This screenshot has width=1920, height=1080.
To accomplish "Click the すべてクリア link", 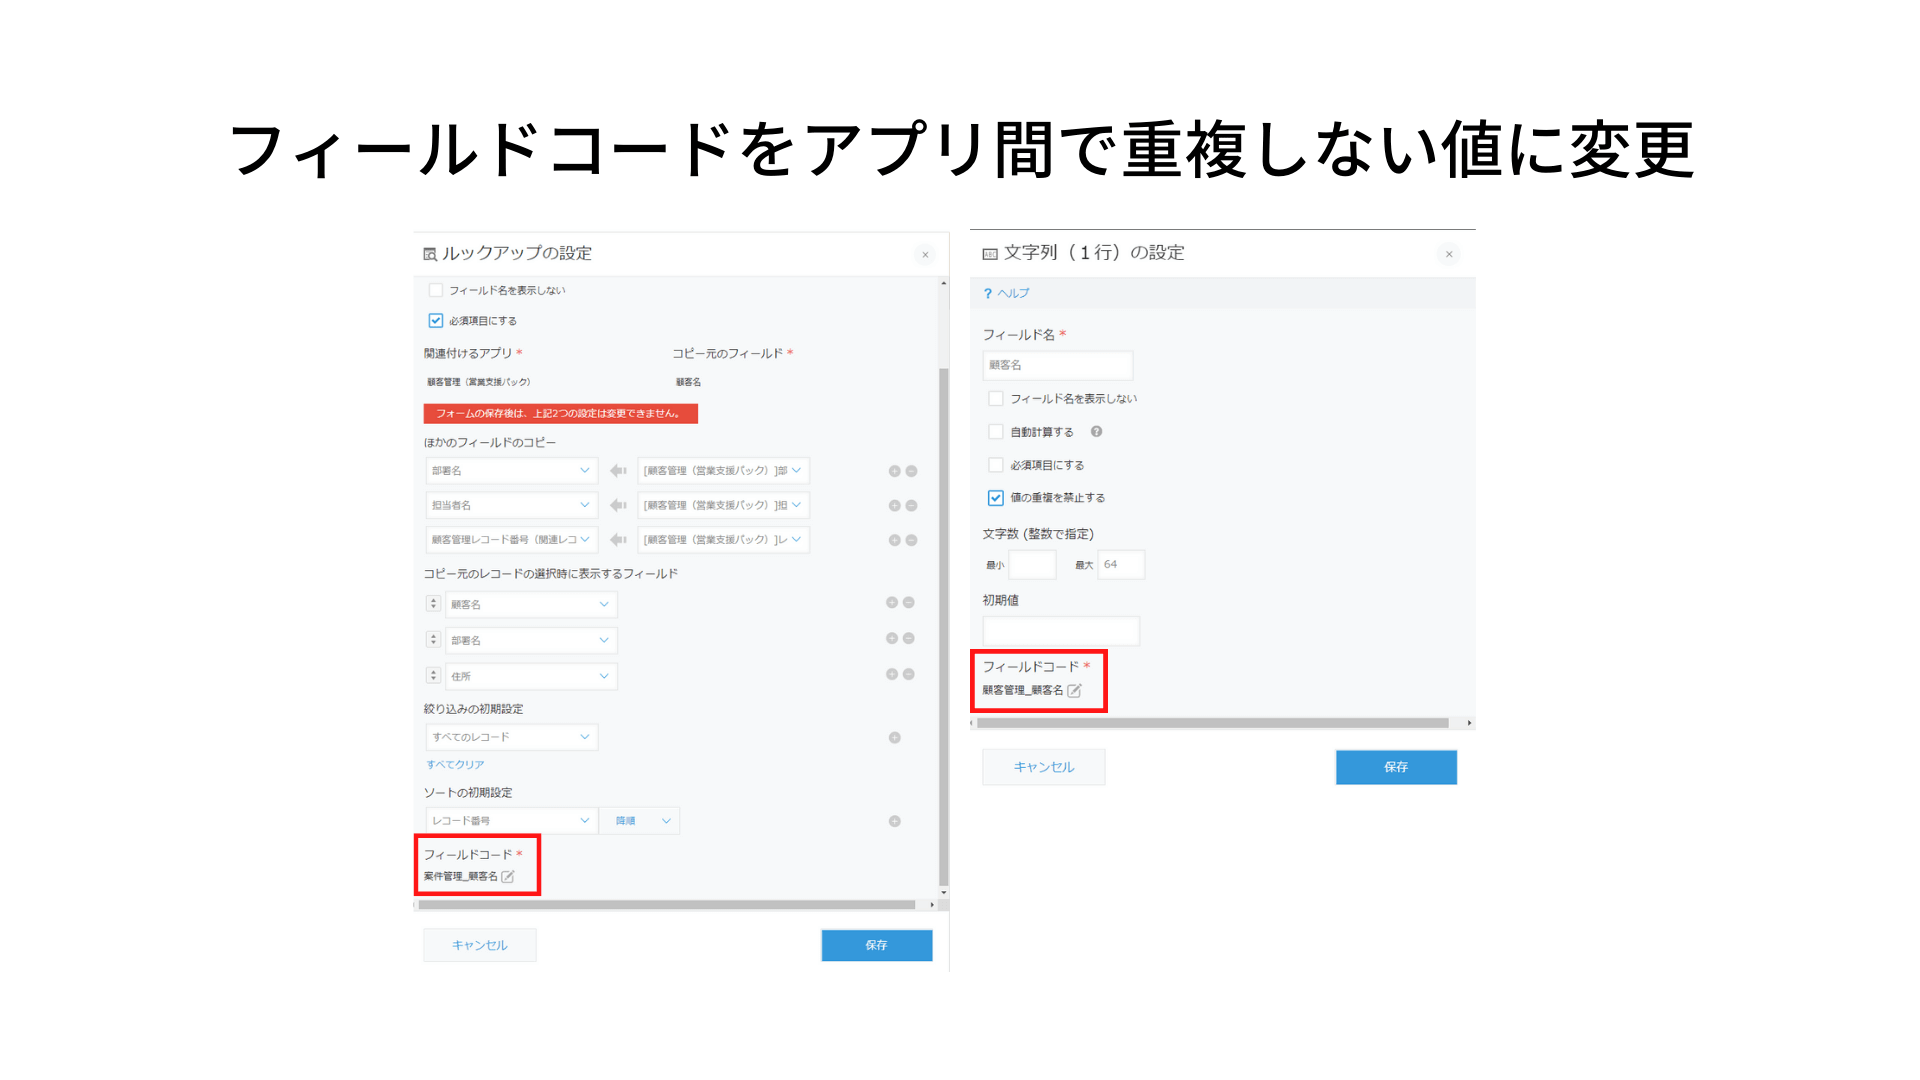I will (x=455, y=765).
